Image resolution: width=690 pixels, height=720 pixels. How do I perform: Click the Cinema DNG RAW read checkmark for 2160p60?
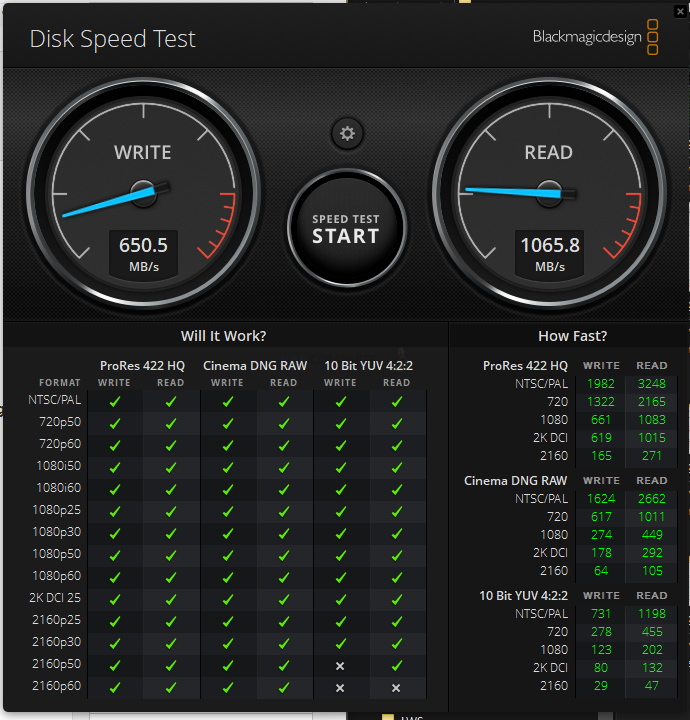pos(284,687)
